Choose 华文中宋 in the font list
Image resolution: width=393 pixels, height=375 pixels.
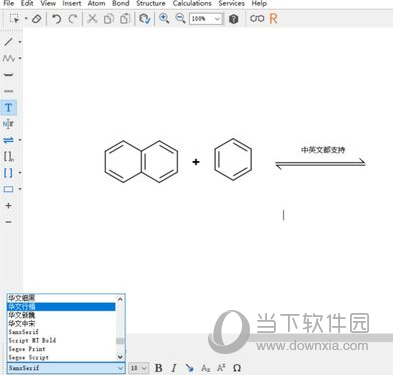pos(61,323)
